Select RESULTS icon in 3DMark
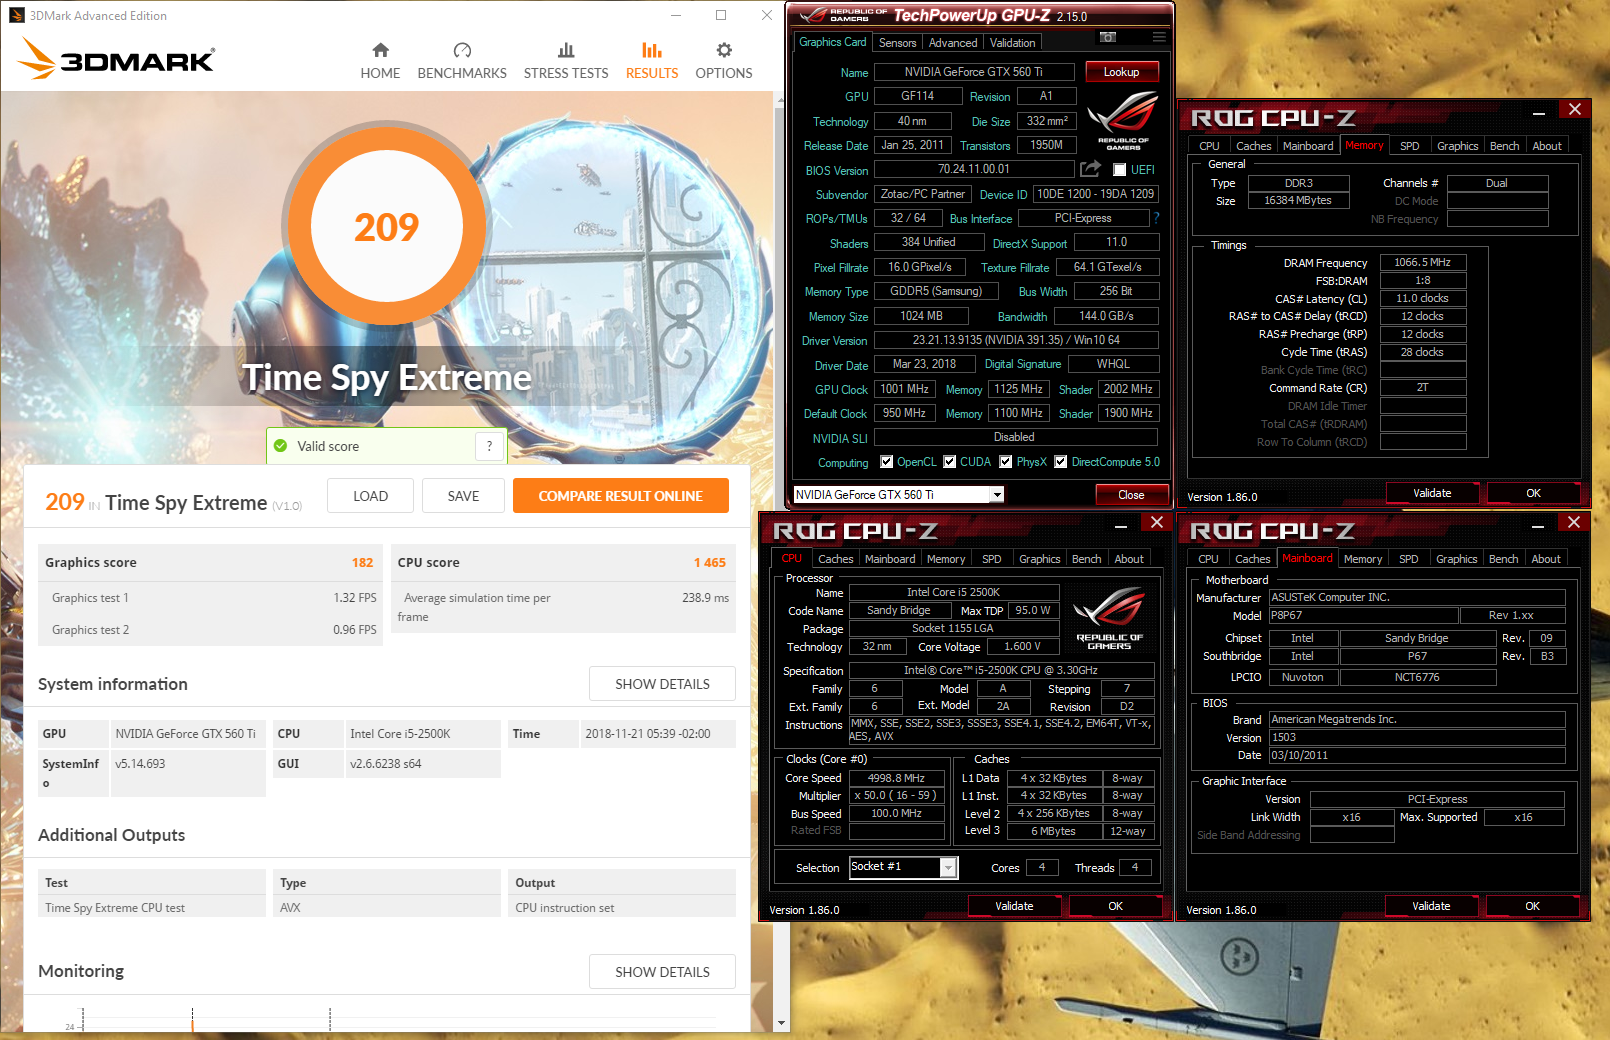This screenshot has width=1610, height=1040. click(652, 50)
